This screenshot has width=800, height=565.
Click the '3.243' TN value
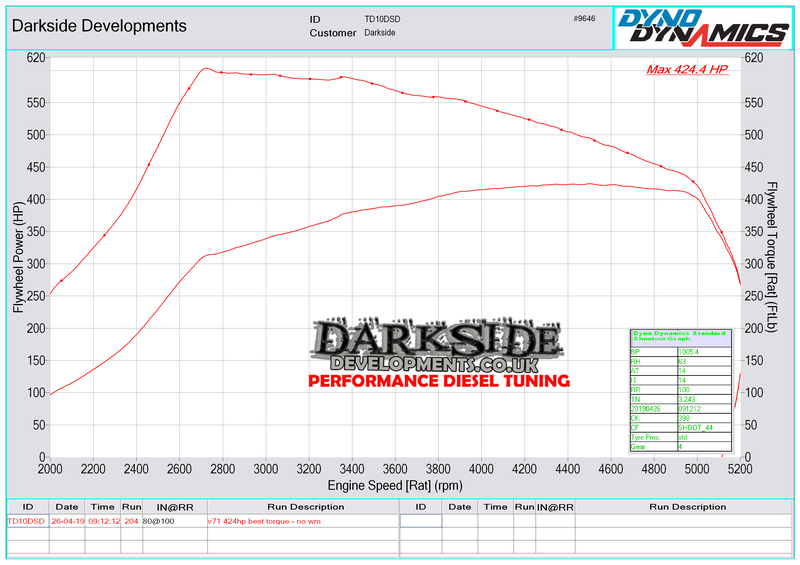[x=687, y=400]
